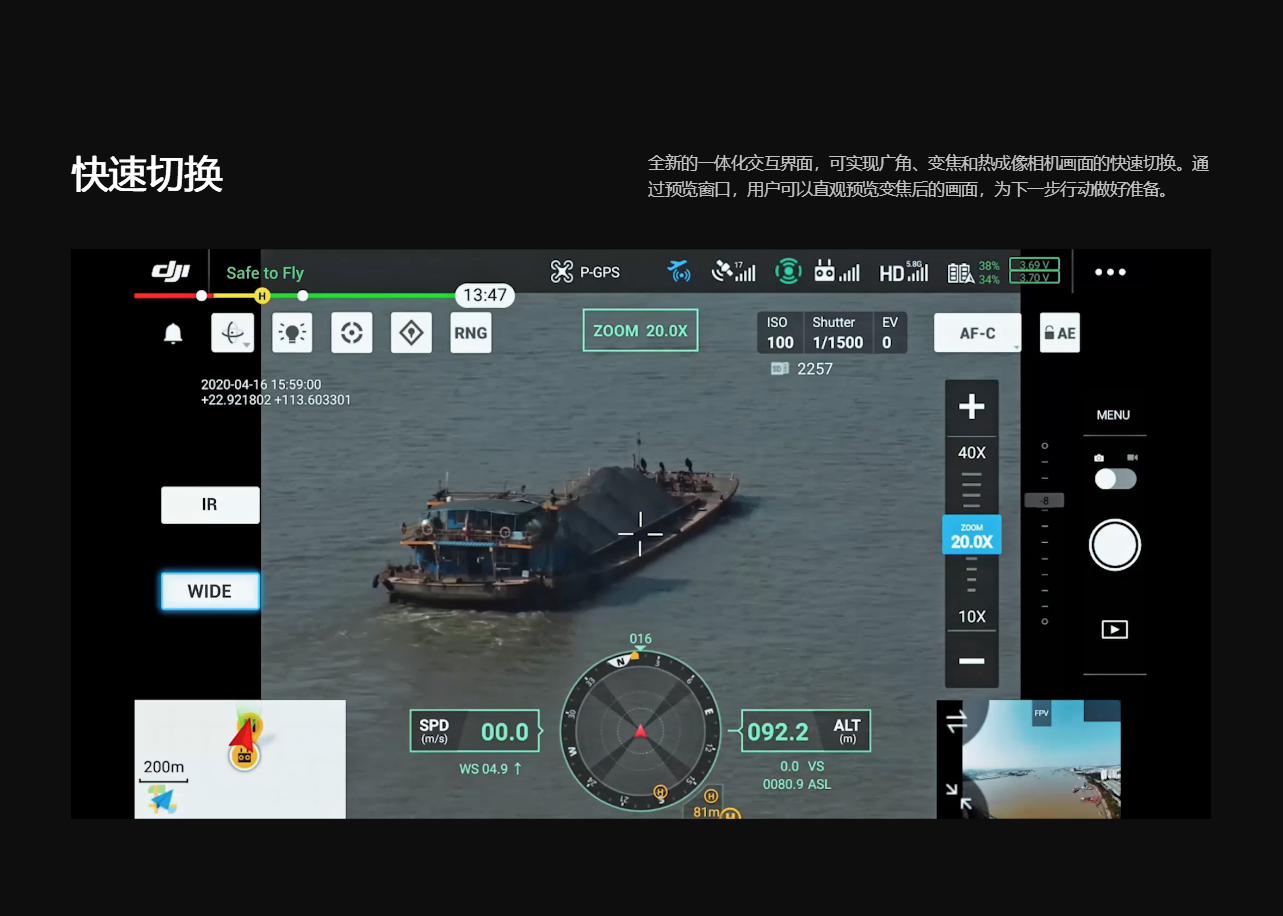This screenshot has height=916, width=1283.
Task: Turn on the beacon spotlight icon
Action: 292,332
